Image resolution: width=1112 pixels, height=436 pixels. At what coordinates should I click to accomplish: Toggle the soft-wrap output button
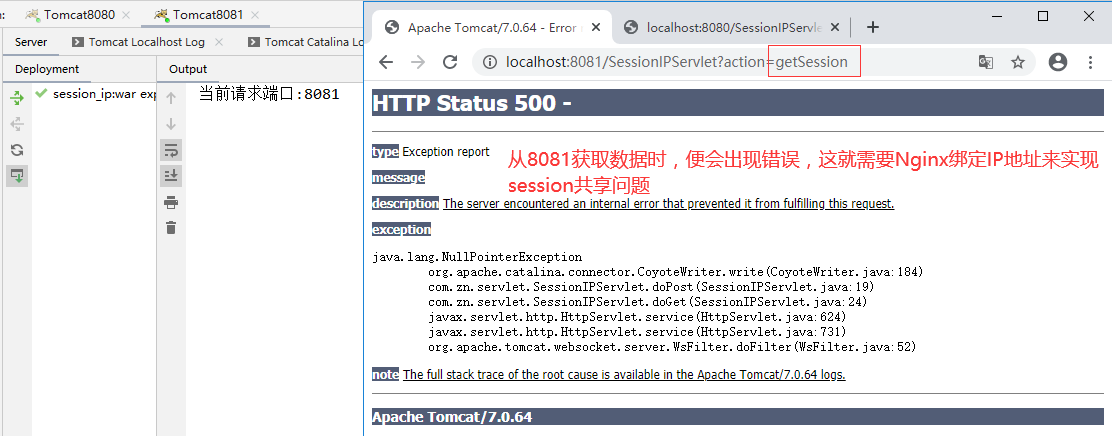(171, 150)
